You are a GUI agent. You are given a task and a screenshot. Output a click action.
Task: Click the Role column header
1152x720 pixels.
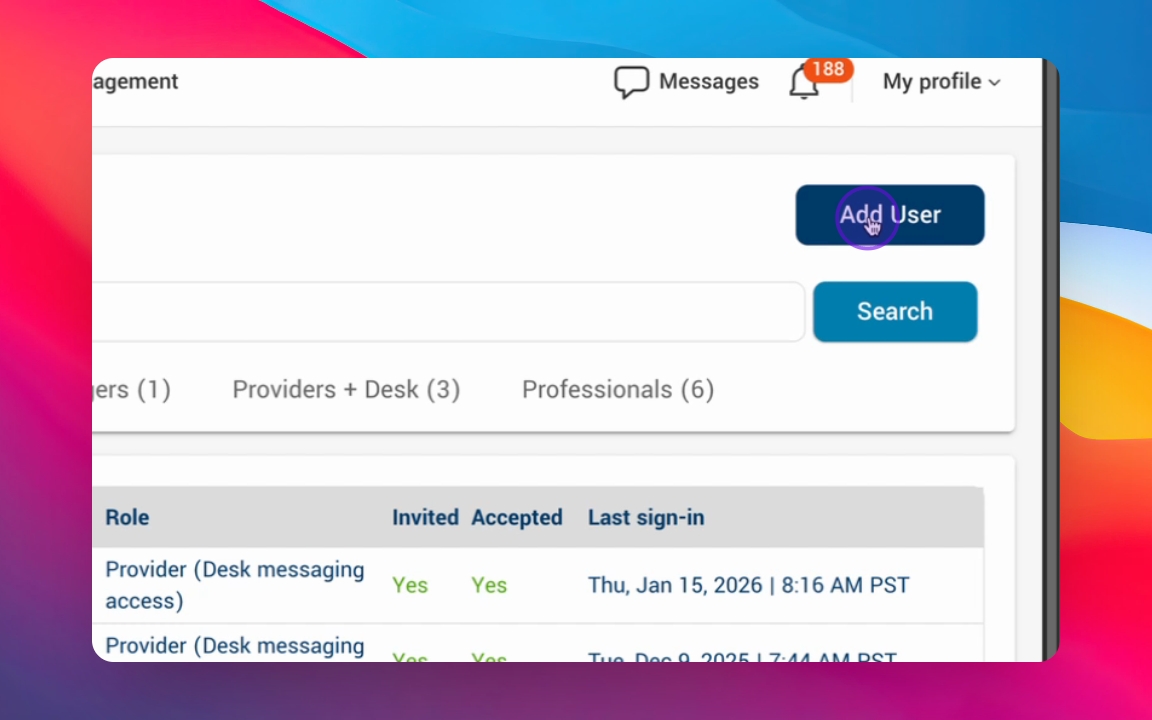coord(127,517)
